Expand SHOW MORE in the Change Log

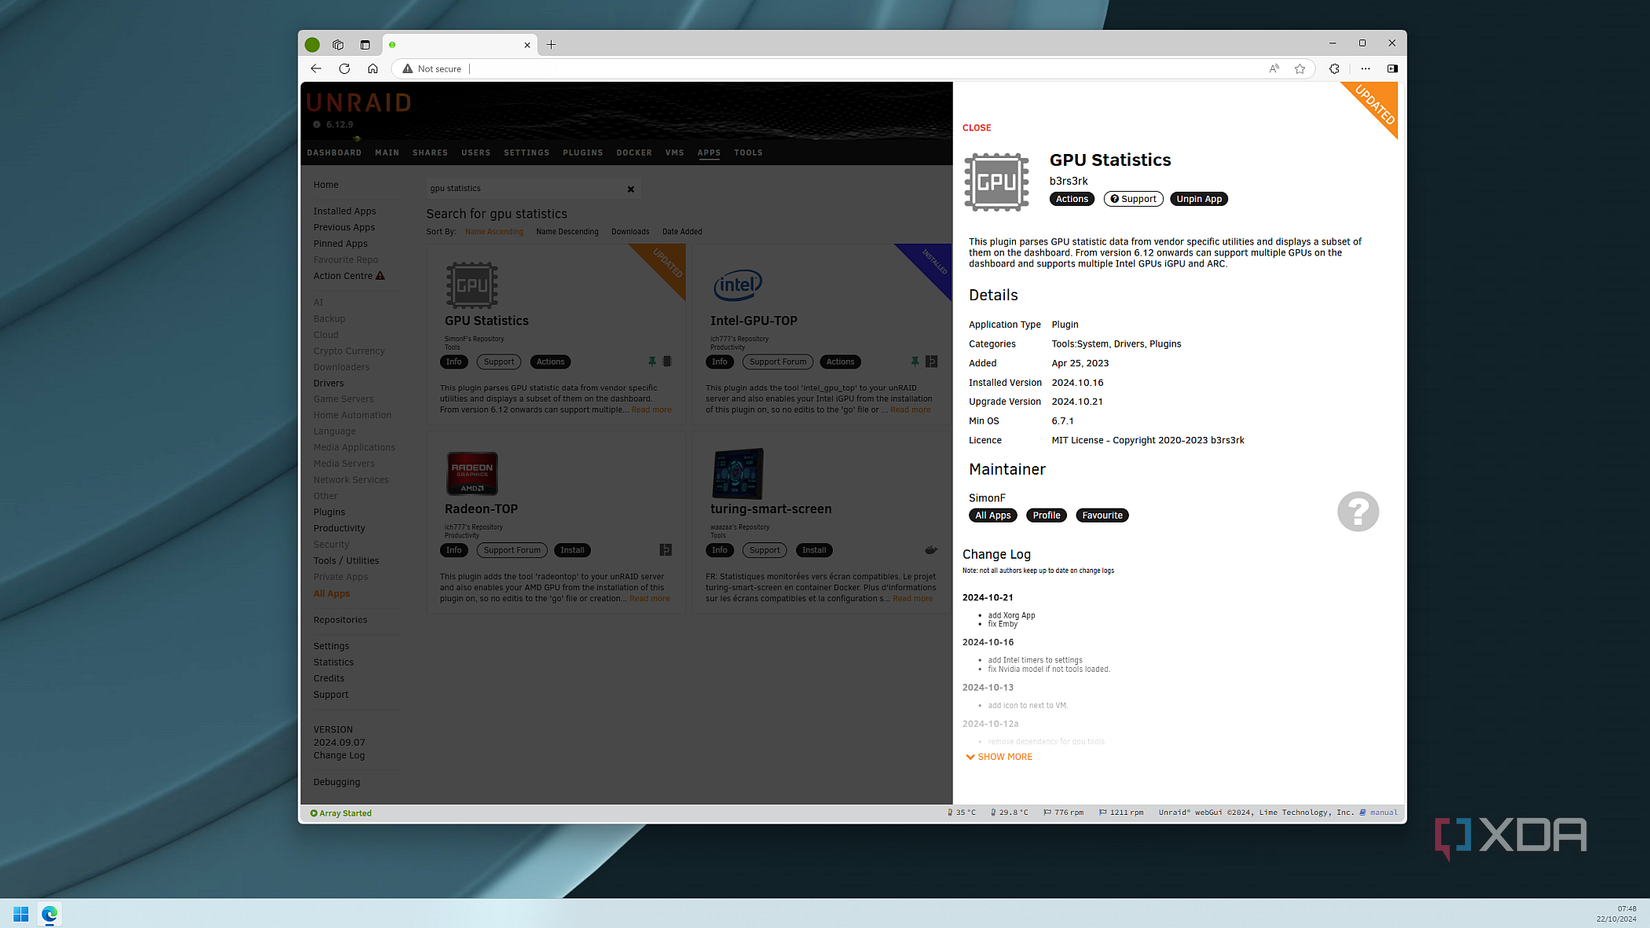(999, 757)
